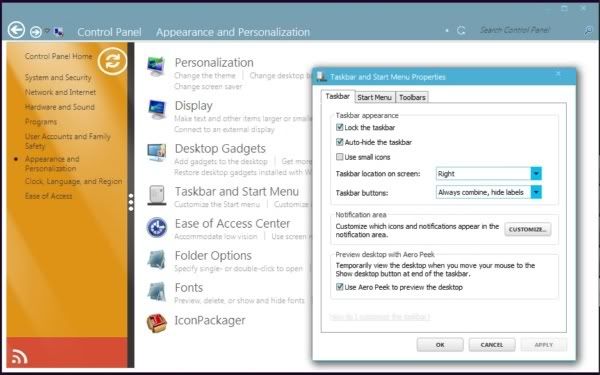Toggle Use Aero Peek to preview the desktop

click(x=339, y=287)
